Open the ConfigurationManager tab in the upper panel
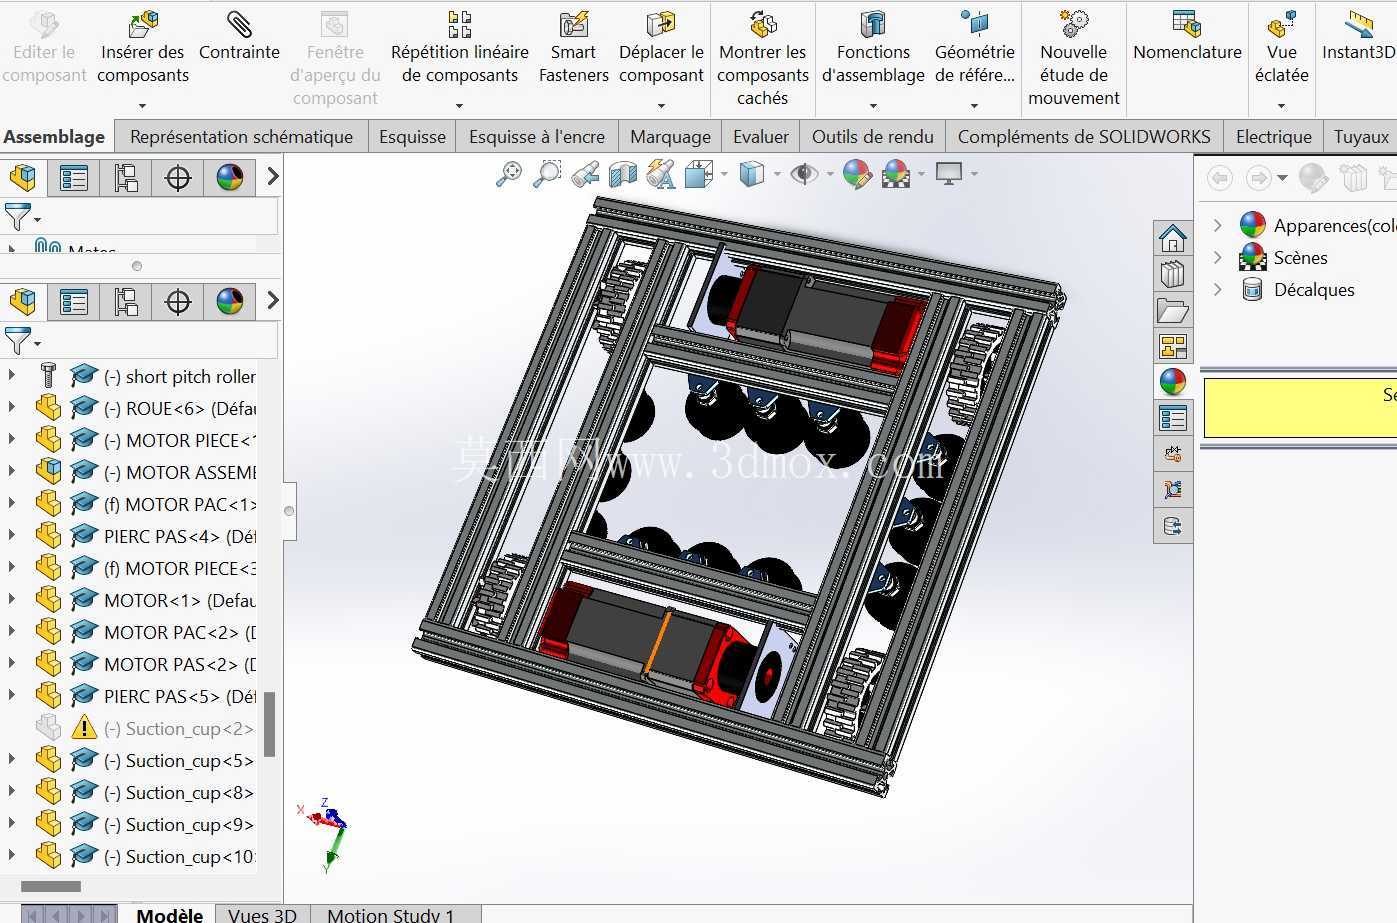The height and width of the screenshot is (923, 1397). [x=126, y=178]
